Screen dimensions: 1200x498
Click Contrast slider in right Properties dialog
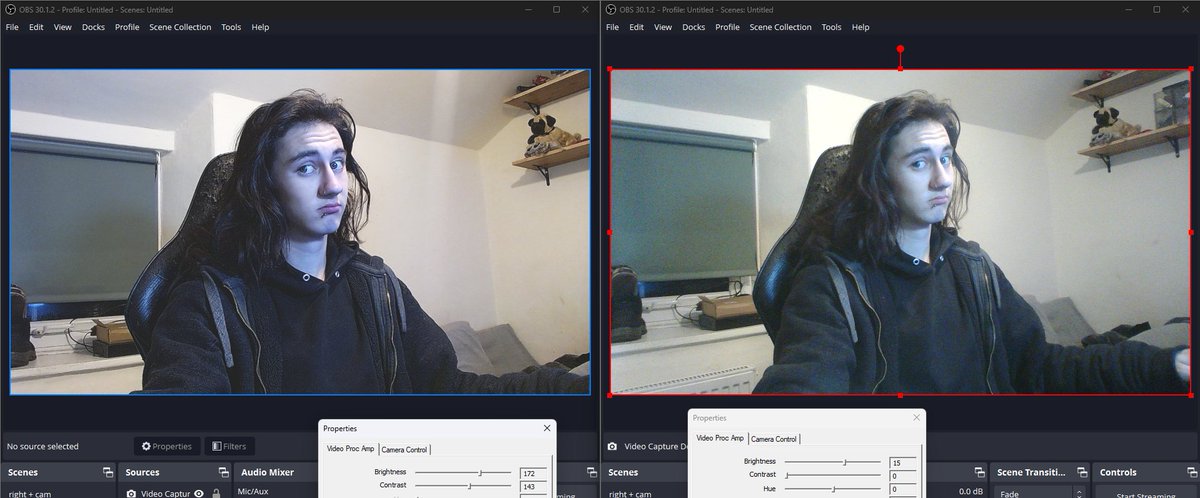click(x=833, y=475)
